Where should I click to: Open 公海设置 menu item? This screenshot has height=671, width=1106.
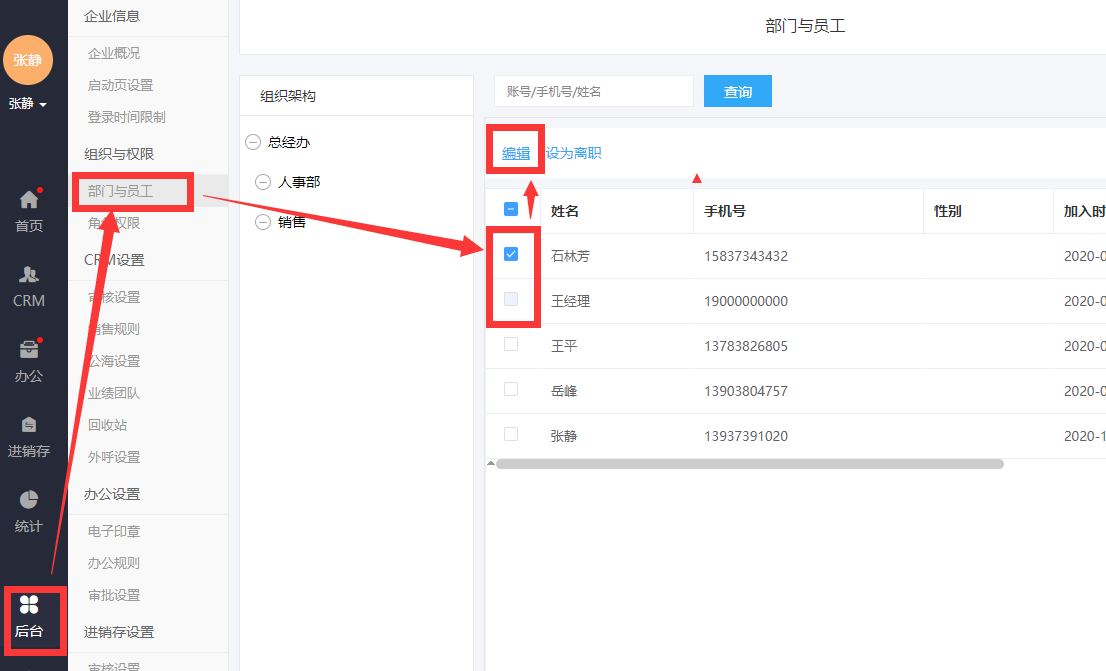(x=114, y=361)
